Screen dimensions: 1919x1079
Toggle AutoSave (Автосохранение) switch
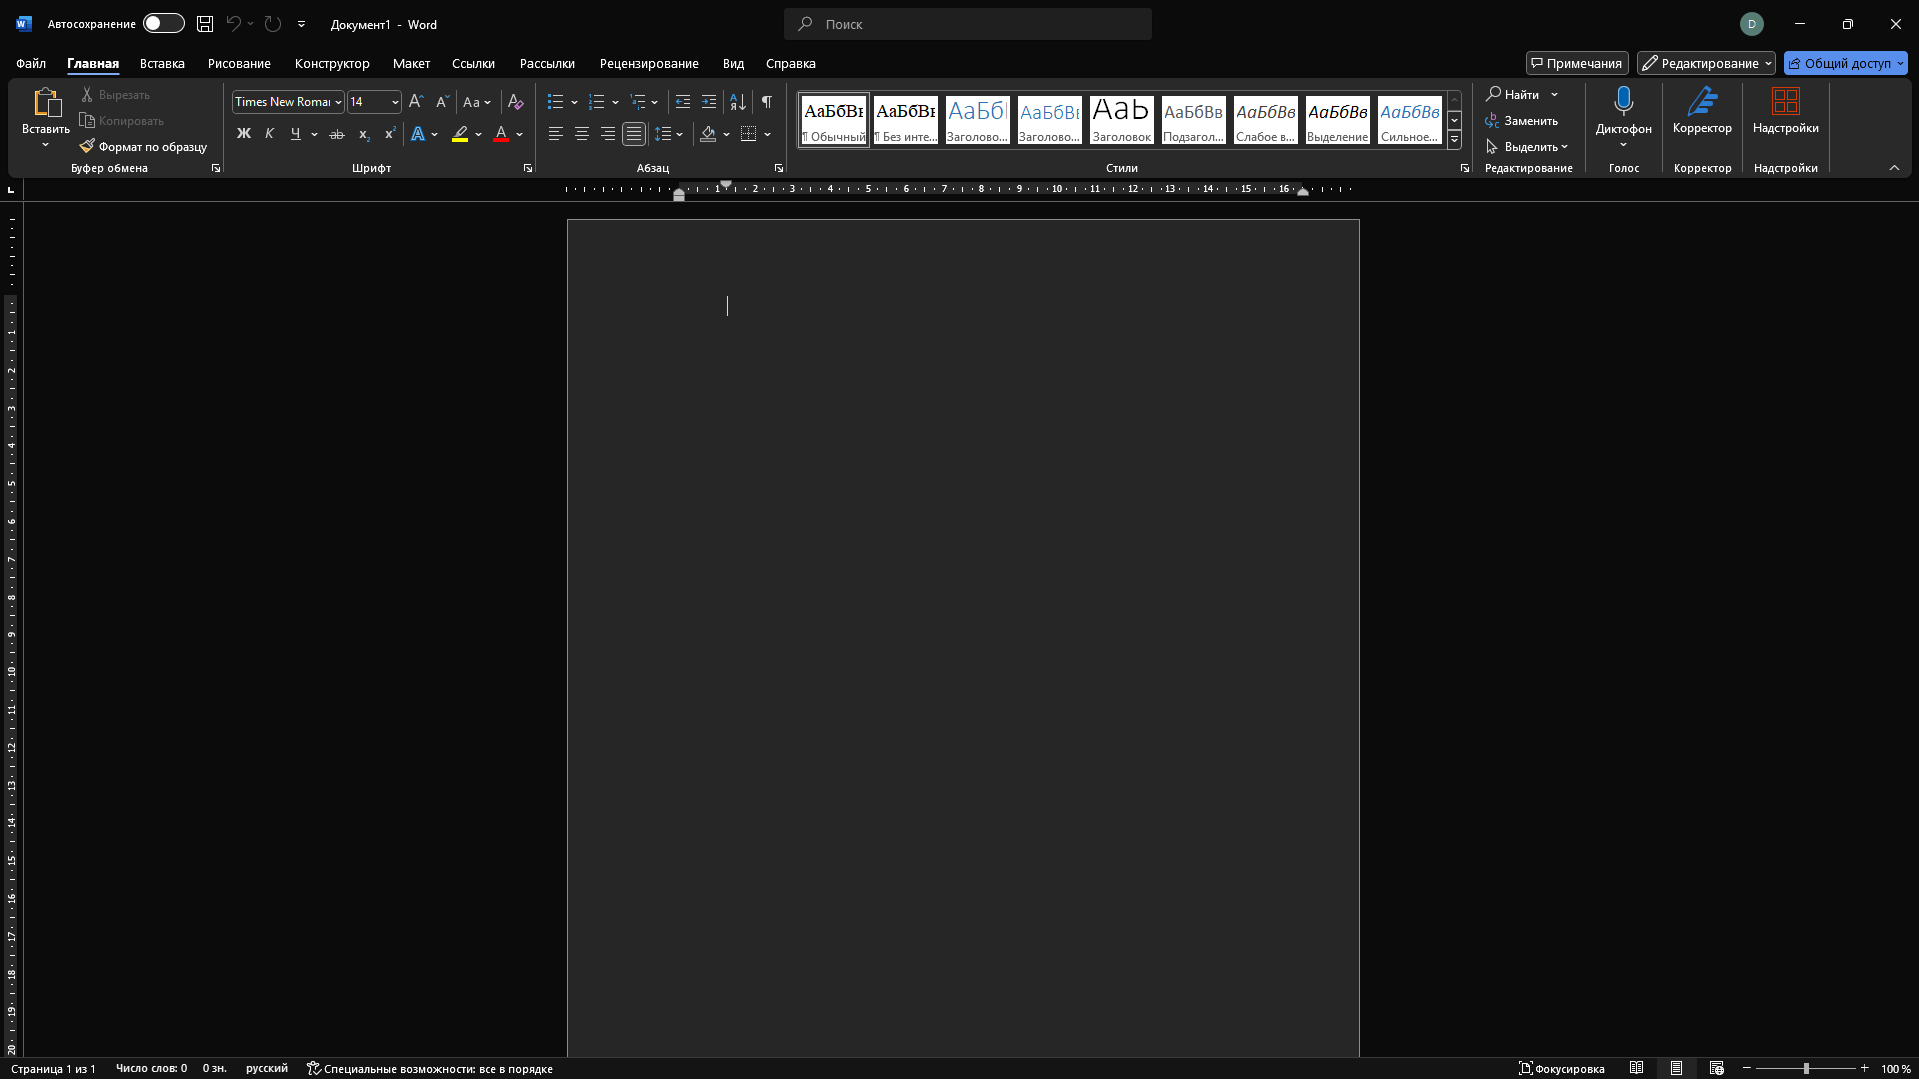point(163,24)
